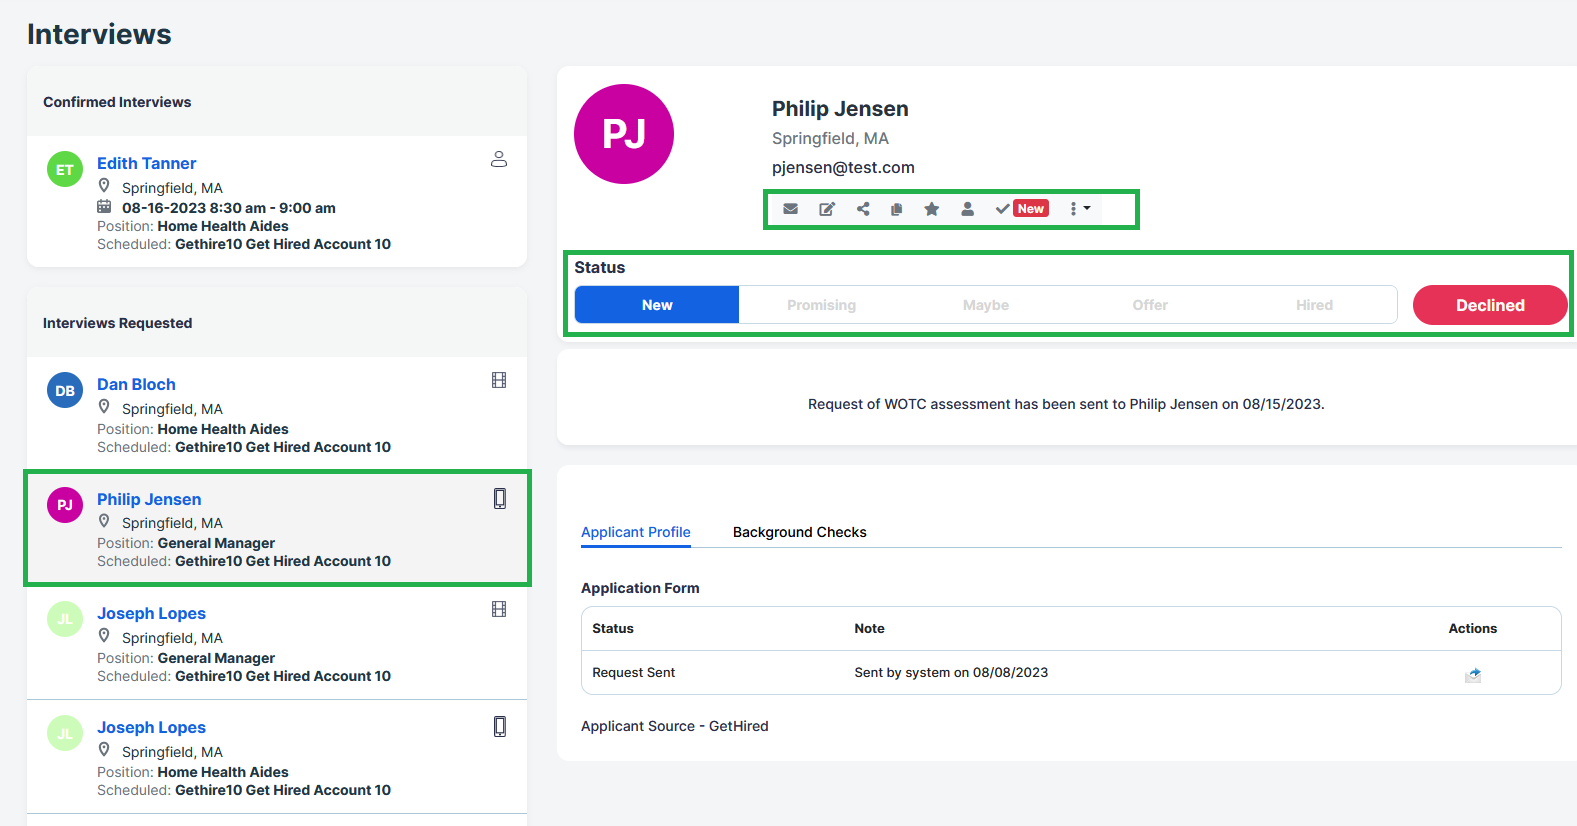Open Edith Tanner's name link
The width and height of the screenshot is (1577, 826).
146,163
